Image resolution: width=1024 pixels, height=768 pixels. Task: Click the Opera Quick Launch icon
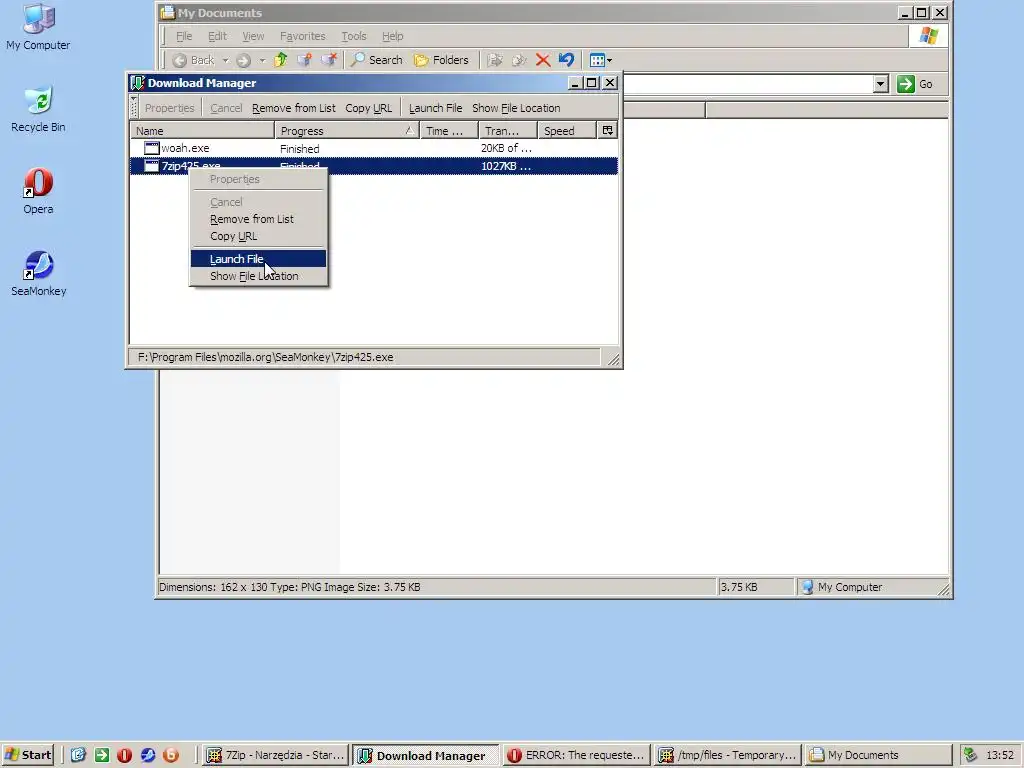pos(125,756)
